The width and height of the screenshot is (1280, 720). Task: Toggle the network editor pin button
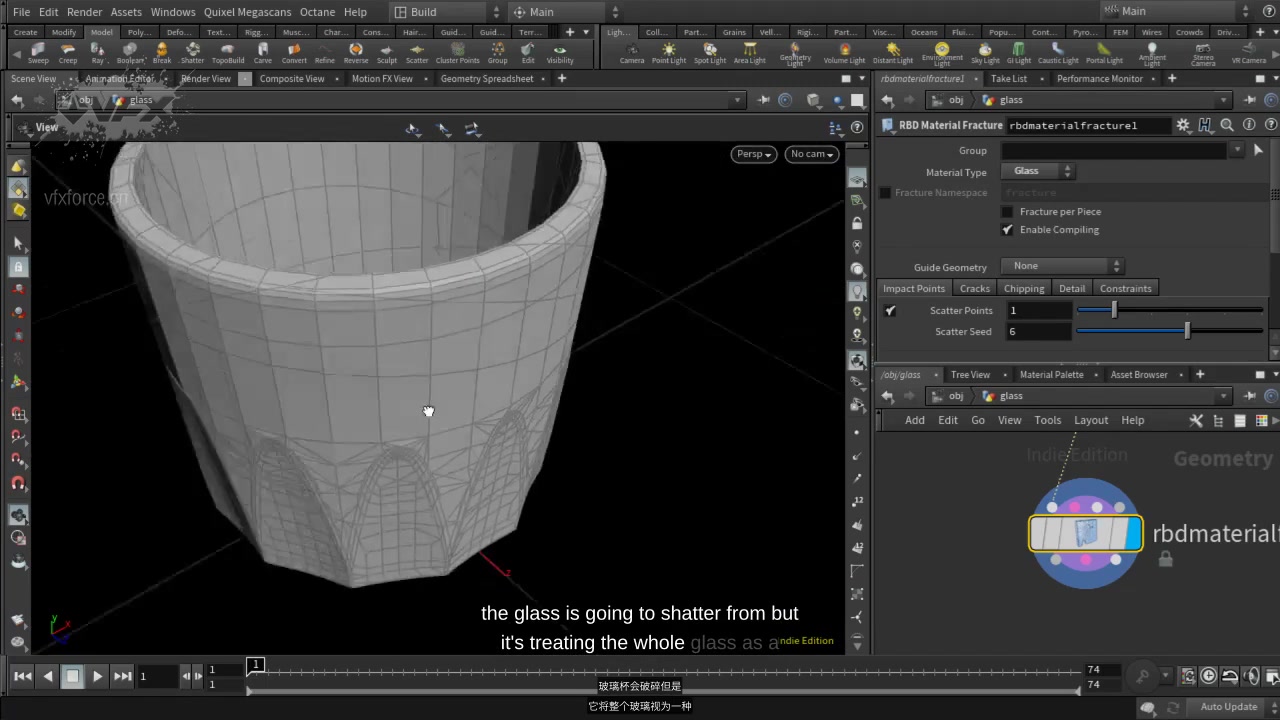tap(1251, 396)
